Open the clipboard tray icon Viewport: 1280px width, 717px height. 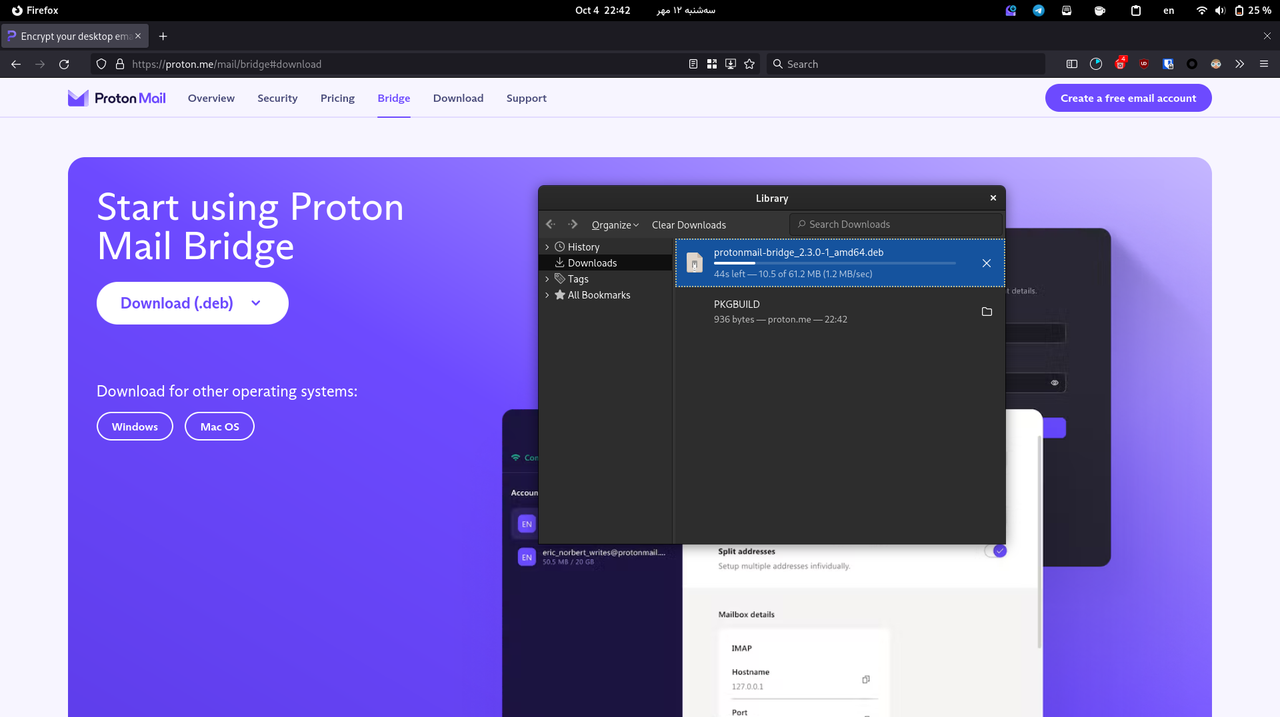click(1136, 10)
